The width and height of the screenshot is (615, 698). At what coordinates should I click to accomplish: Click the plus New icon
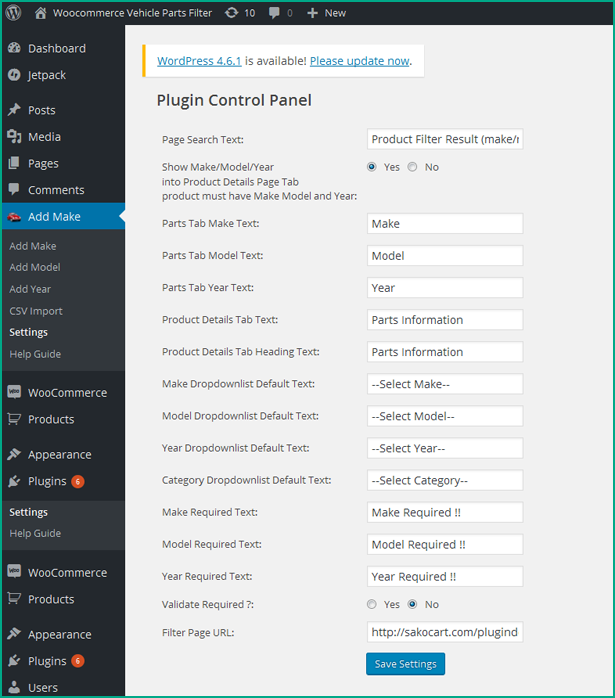tap(312, 13)
